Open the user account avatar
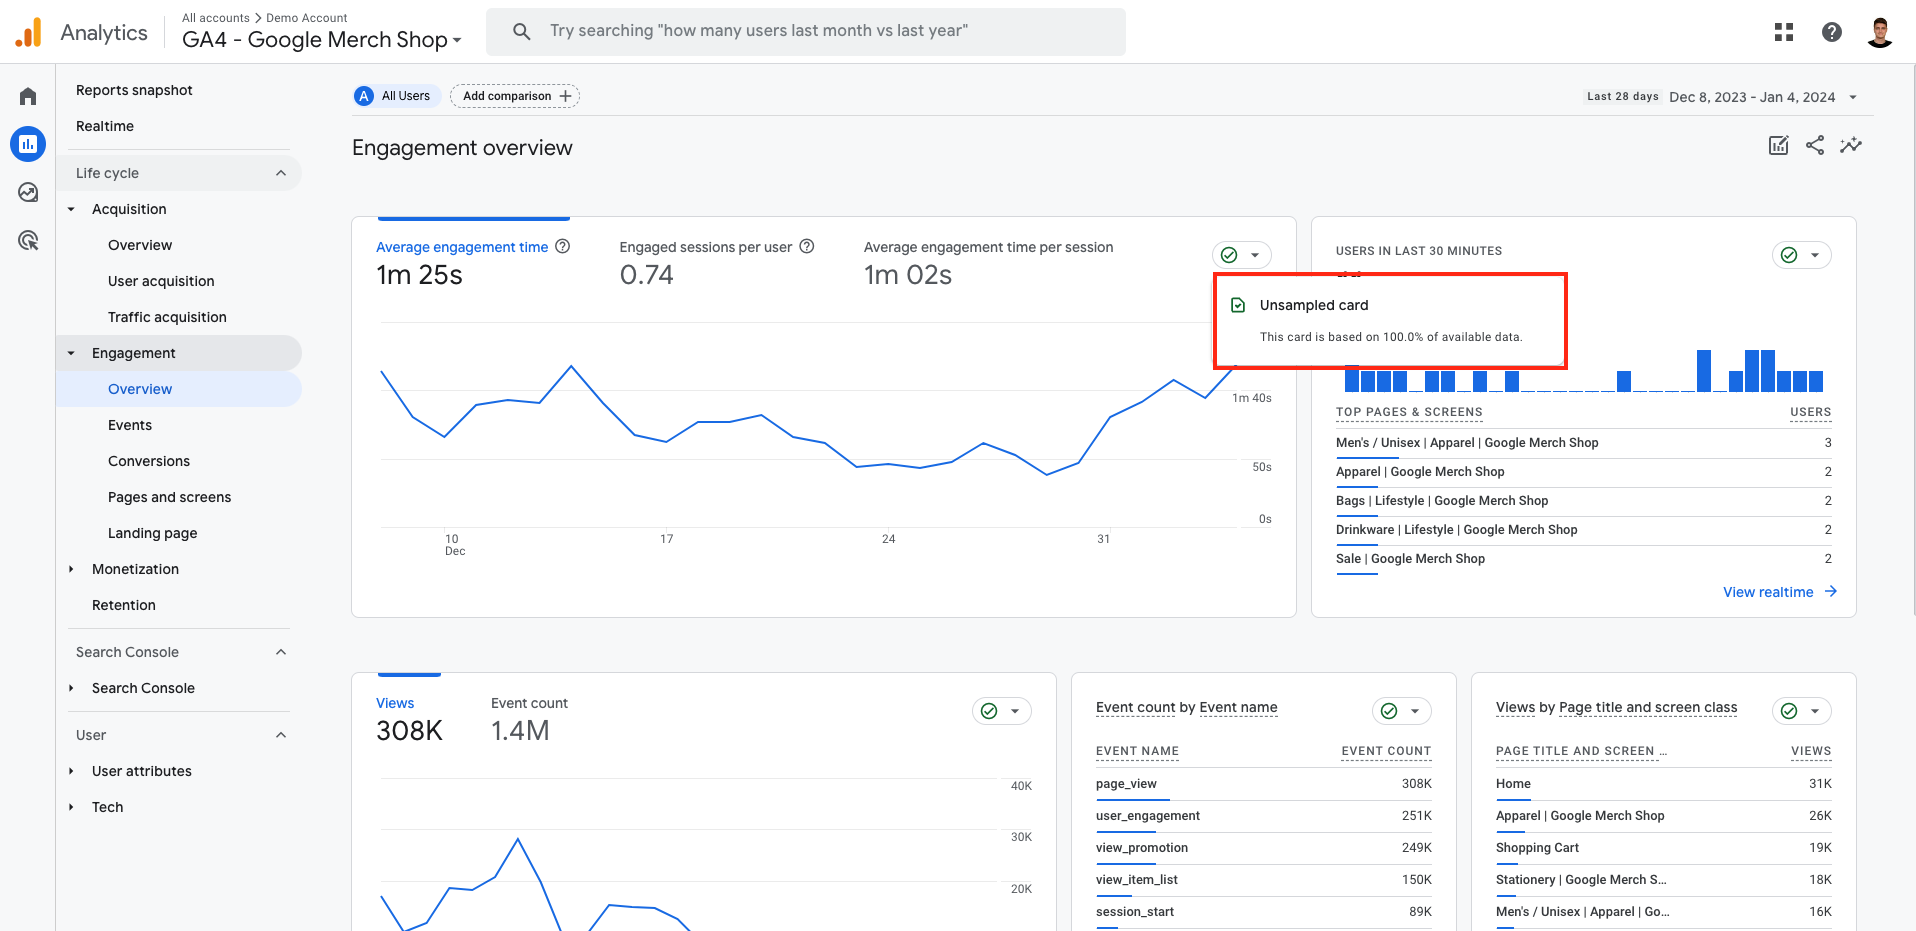Image resolution: width=1916 pixels, height=931 pixels. pos(1880,32)
